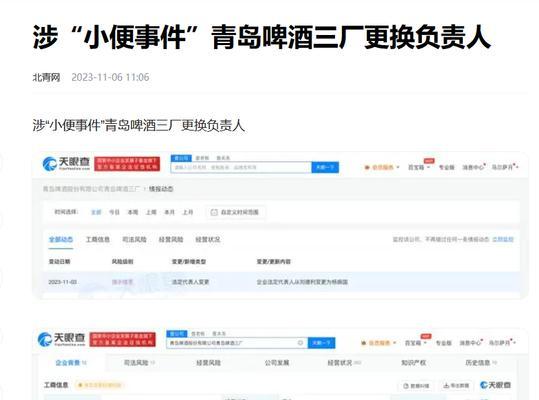539x400 pixels.
Task: Click the Tianyancha logo in the upper screenshot
Action: pyautogui.click(x=66, y=164)
